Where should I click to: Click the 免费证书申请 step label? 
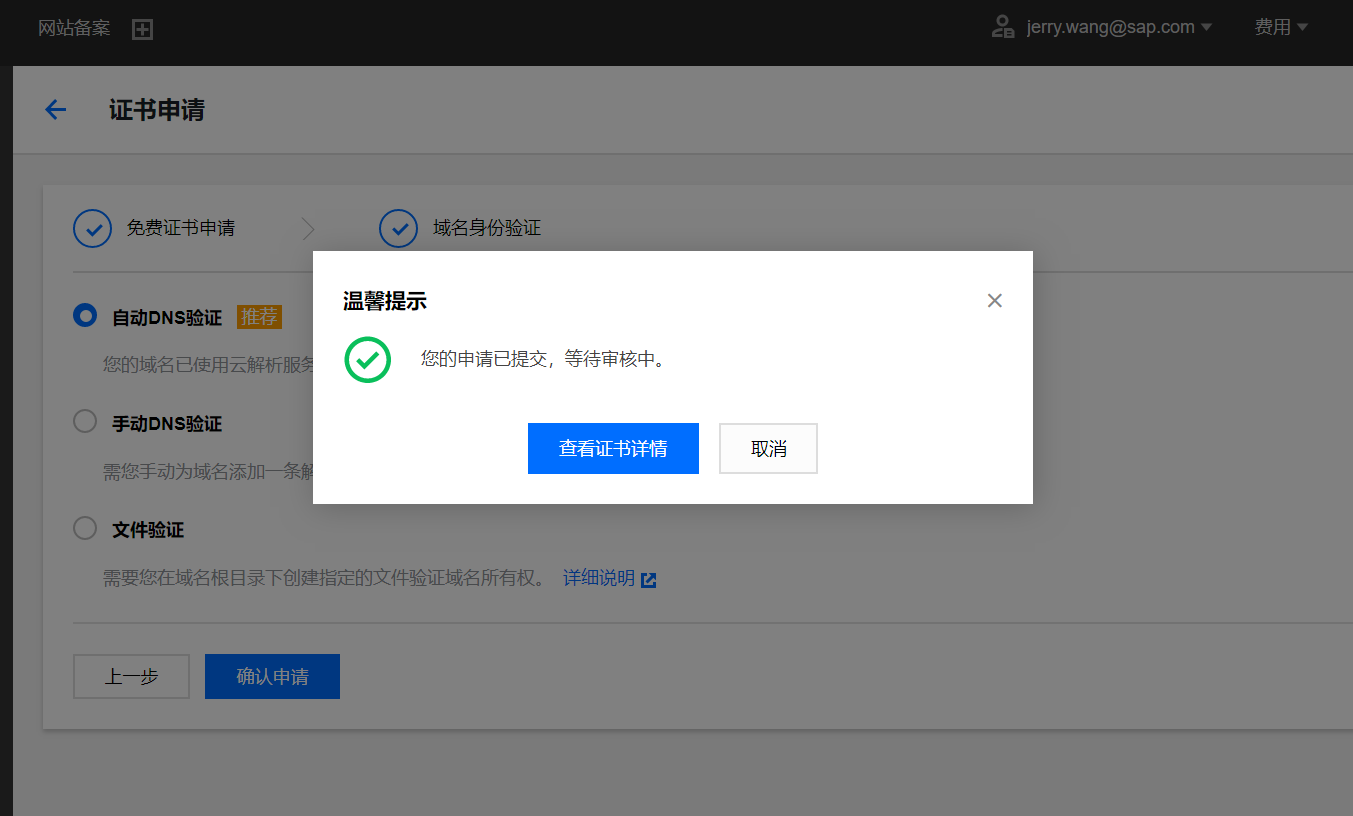[181, 228]
